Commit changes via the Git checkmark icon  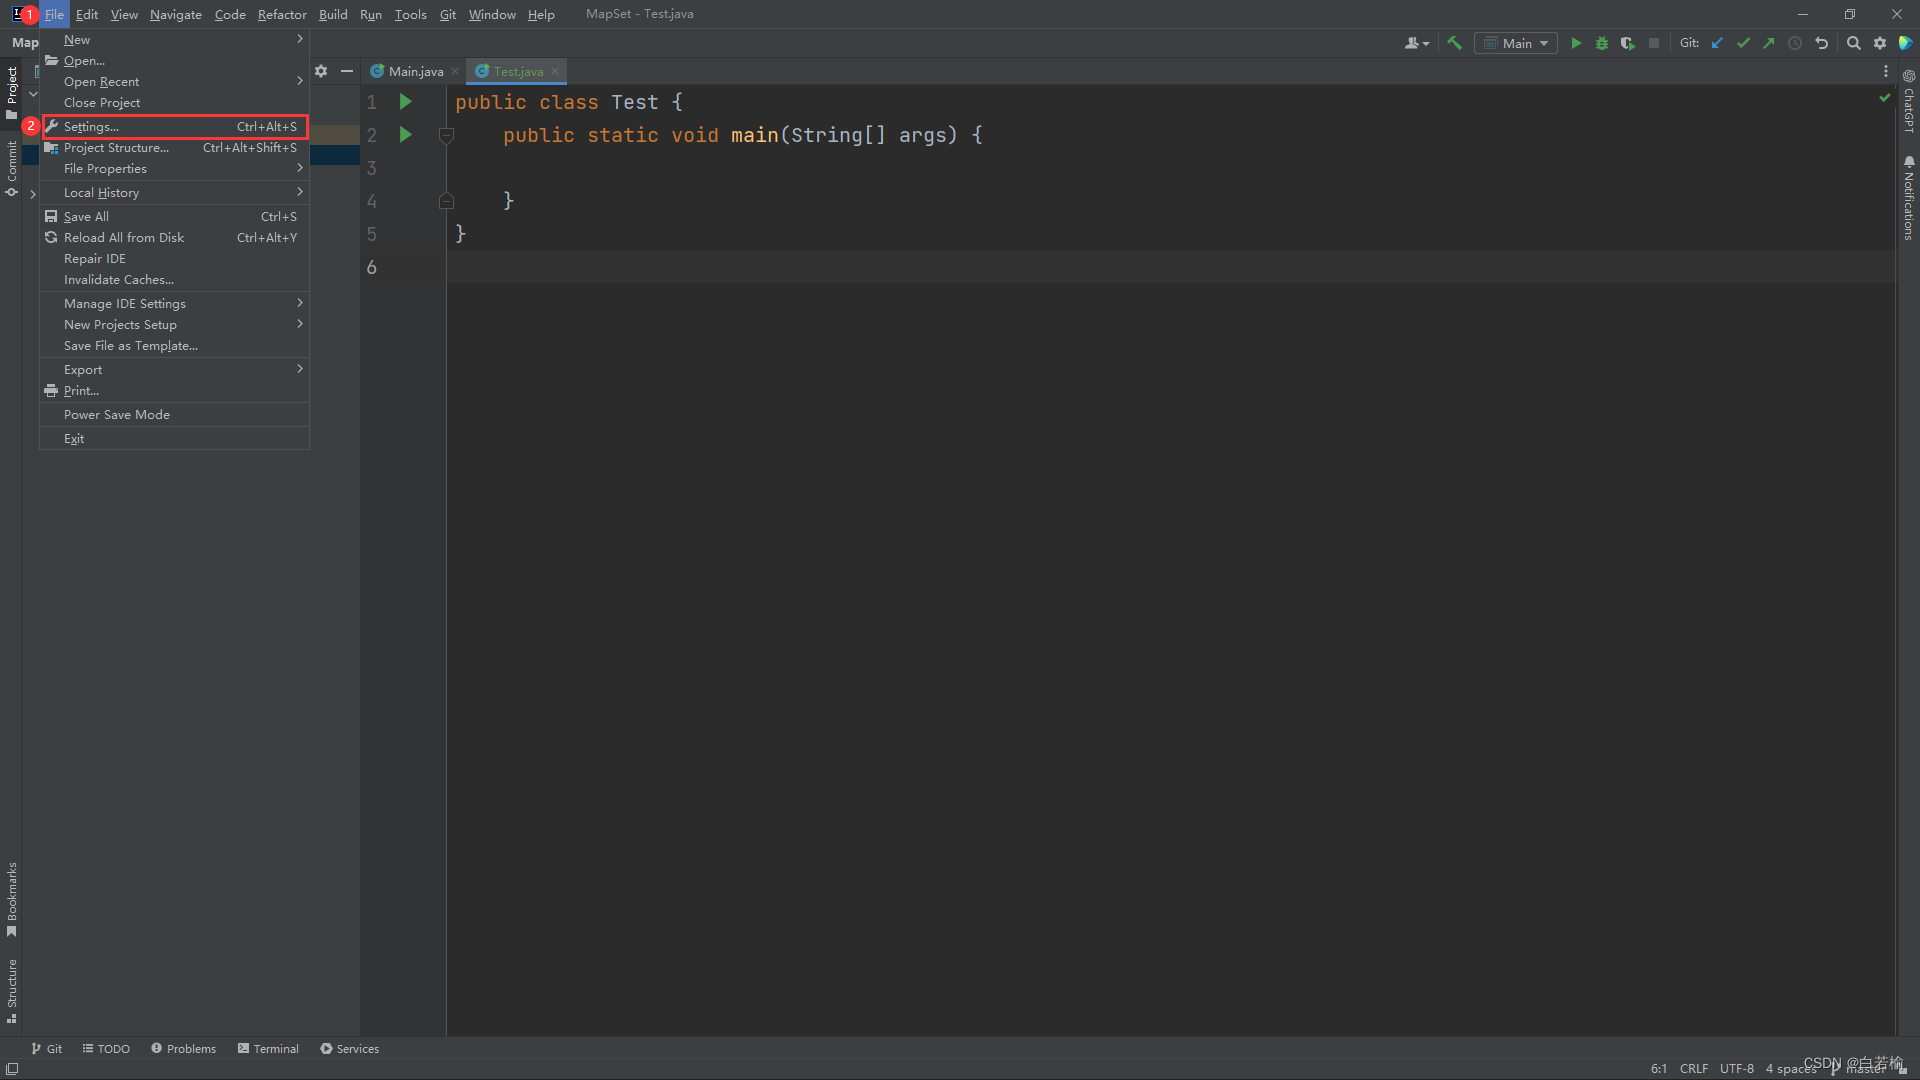pos(1744,43)
